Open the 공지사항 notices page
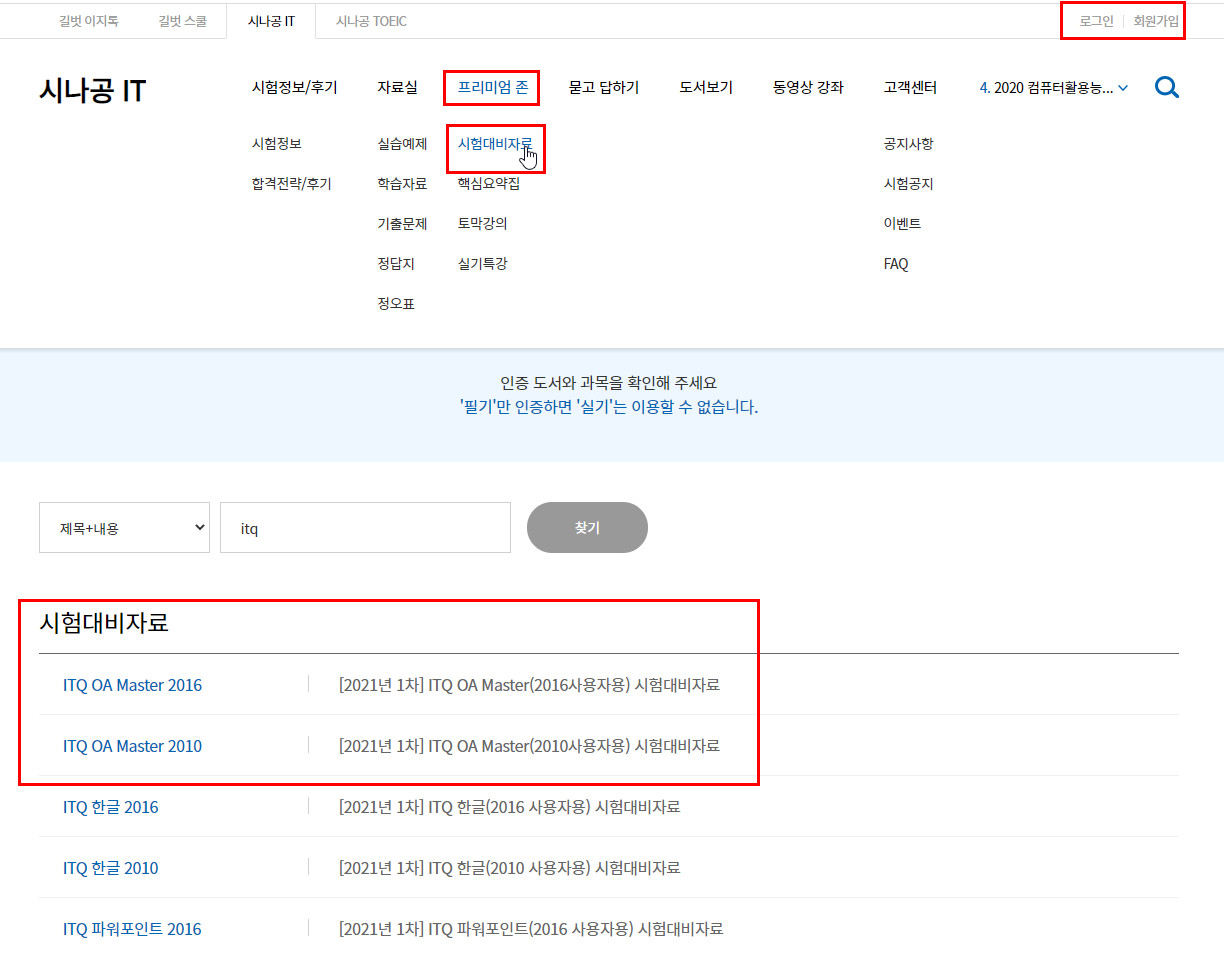The height and width of the screenshot is (955, 1224). [x=908, y=144]
